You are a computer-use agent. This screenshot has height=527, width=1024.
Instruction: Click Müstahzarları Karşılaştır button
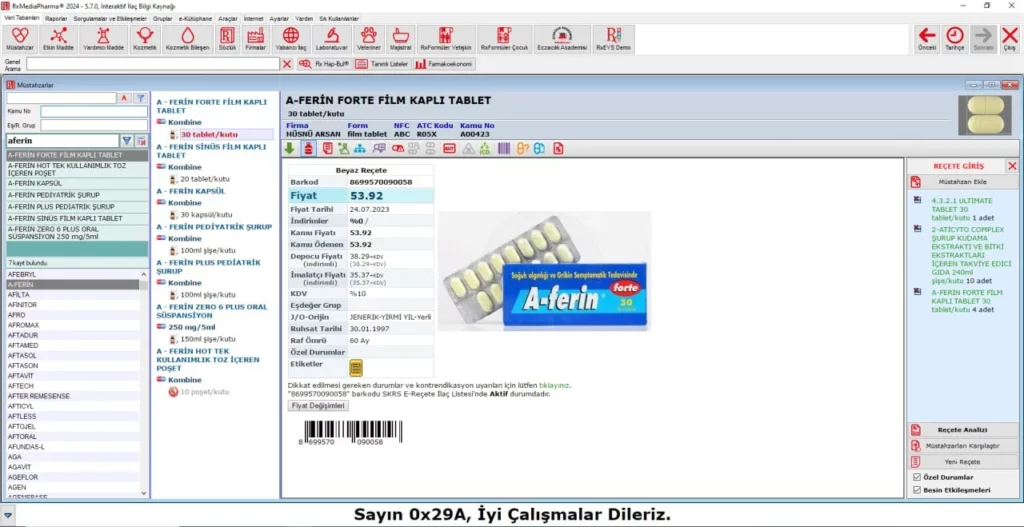[962, 446]
